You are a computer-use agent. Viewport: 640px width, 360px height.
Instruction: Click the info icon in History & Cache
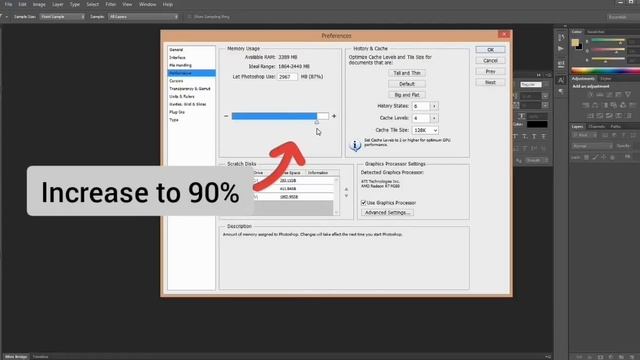pos(355,145)
